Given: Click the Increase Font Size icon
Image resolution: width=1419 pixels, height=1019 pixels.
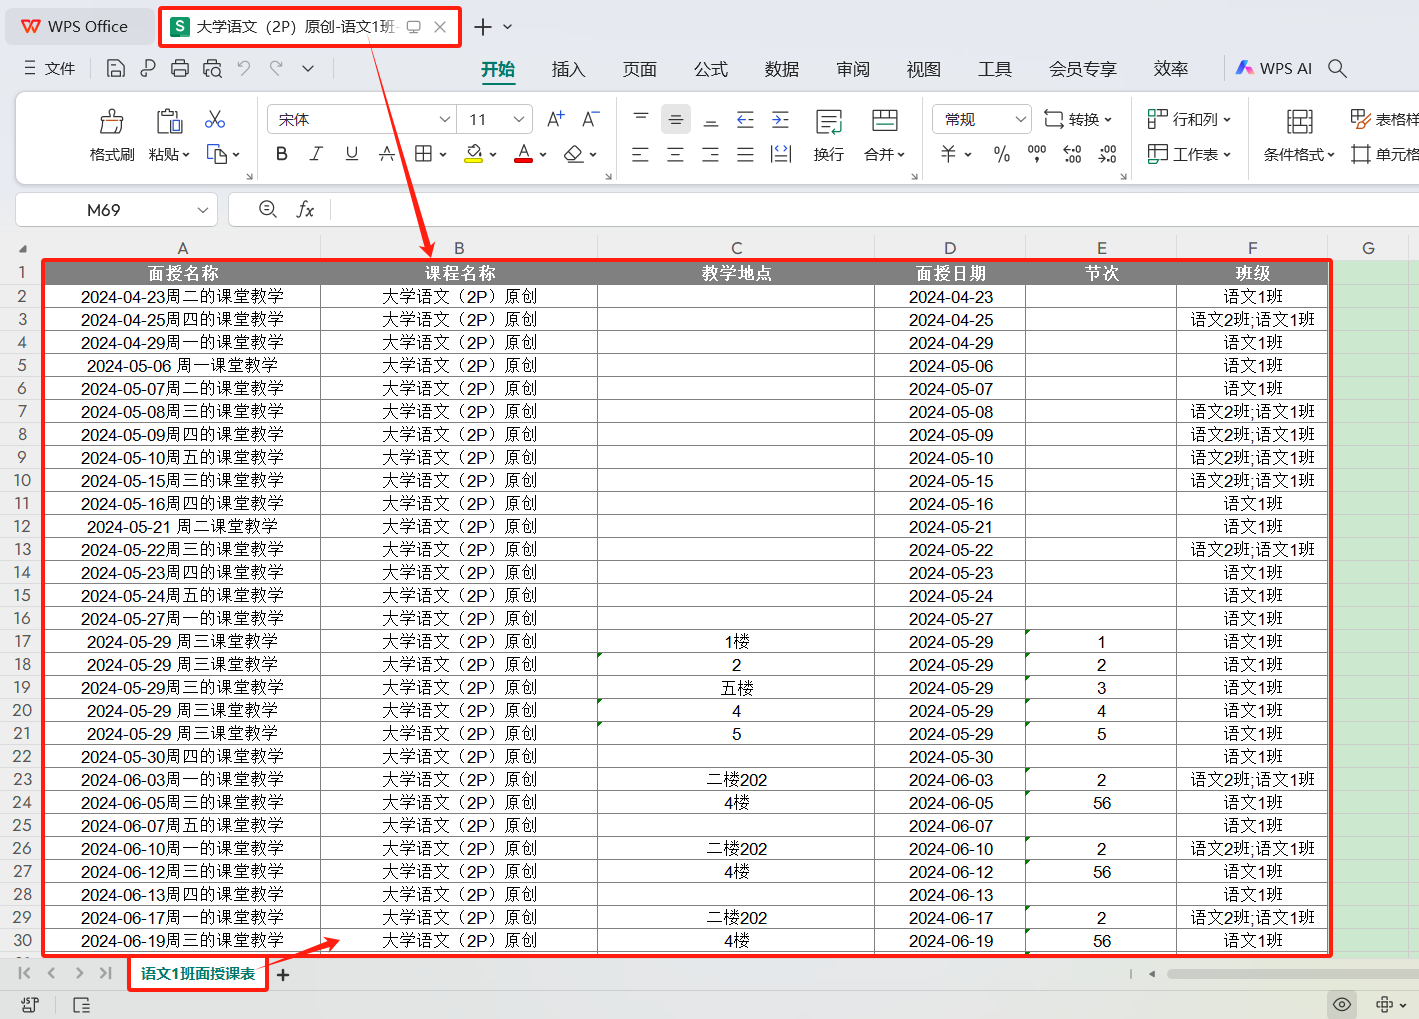Looking at the screenshot, I should [x=556, y=119].
